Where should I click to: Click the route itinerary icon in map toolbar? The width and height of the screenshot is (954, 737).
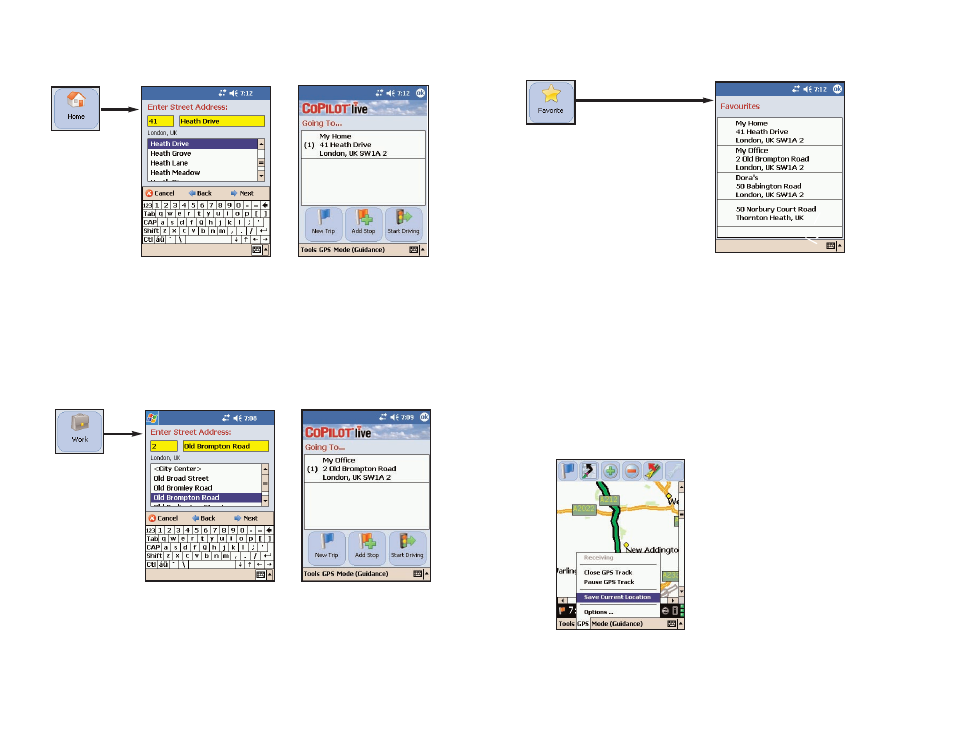[x=589, y=470]
